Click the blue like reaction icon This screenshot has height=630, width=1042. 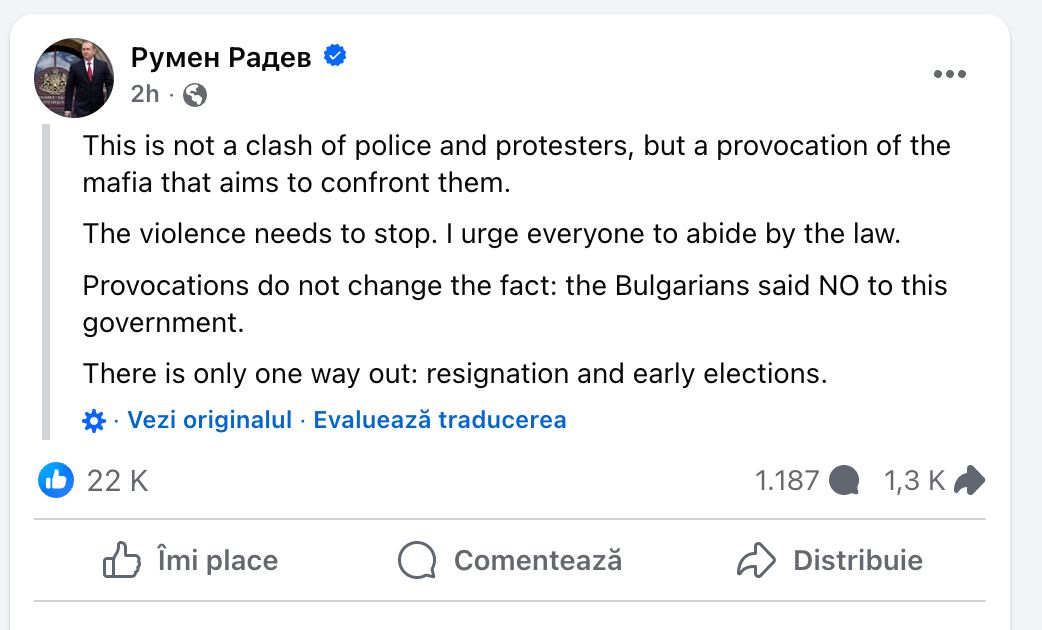(x=57, y=480)
